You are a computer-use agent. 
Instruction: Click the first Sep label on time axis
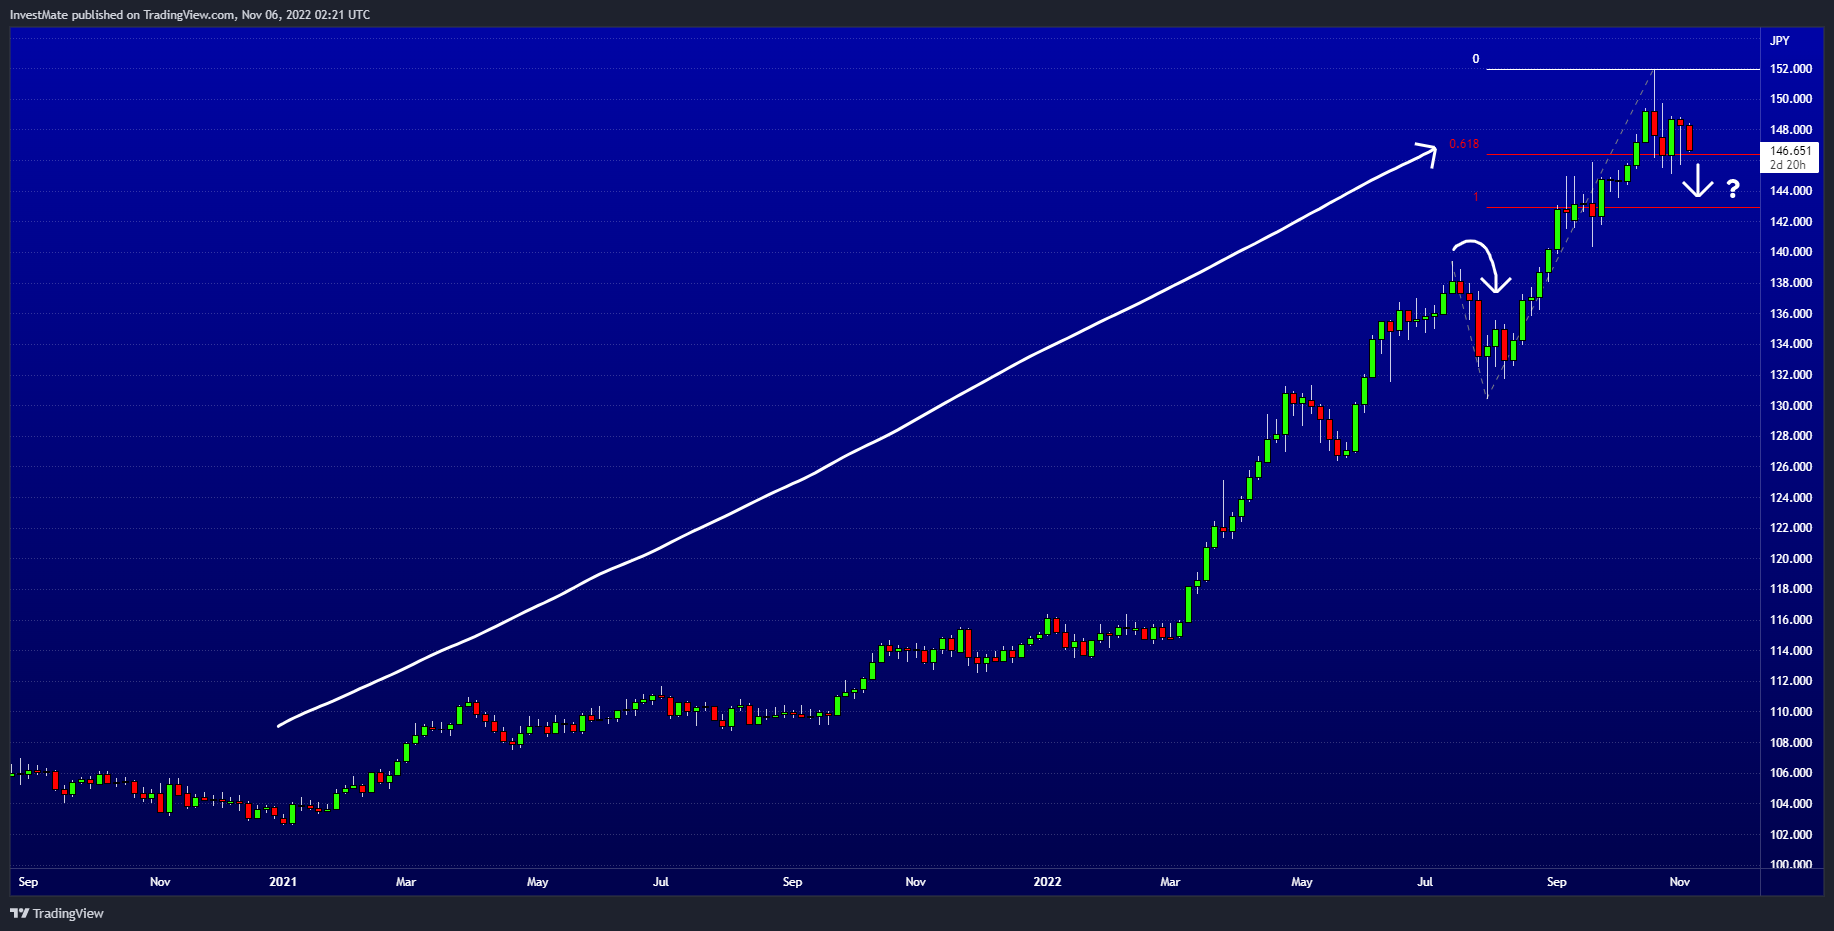[28, 882]
